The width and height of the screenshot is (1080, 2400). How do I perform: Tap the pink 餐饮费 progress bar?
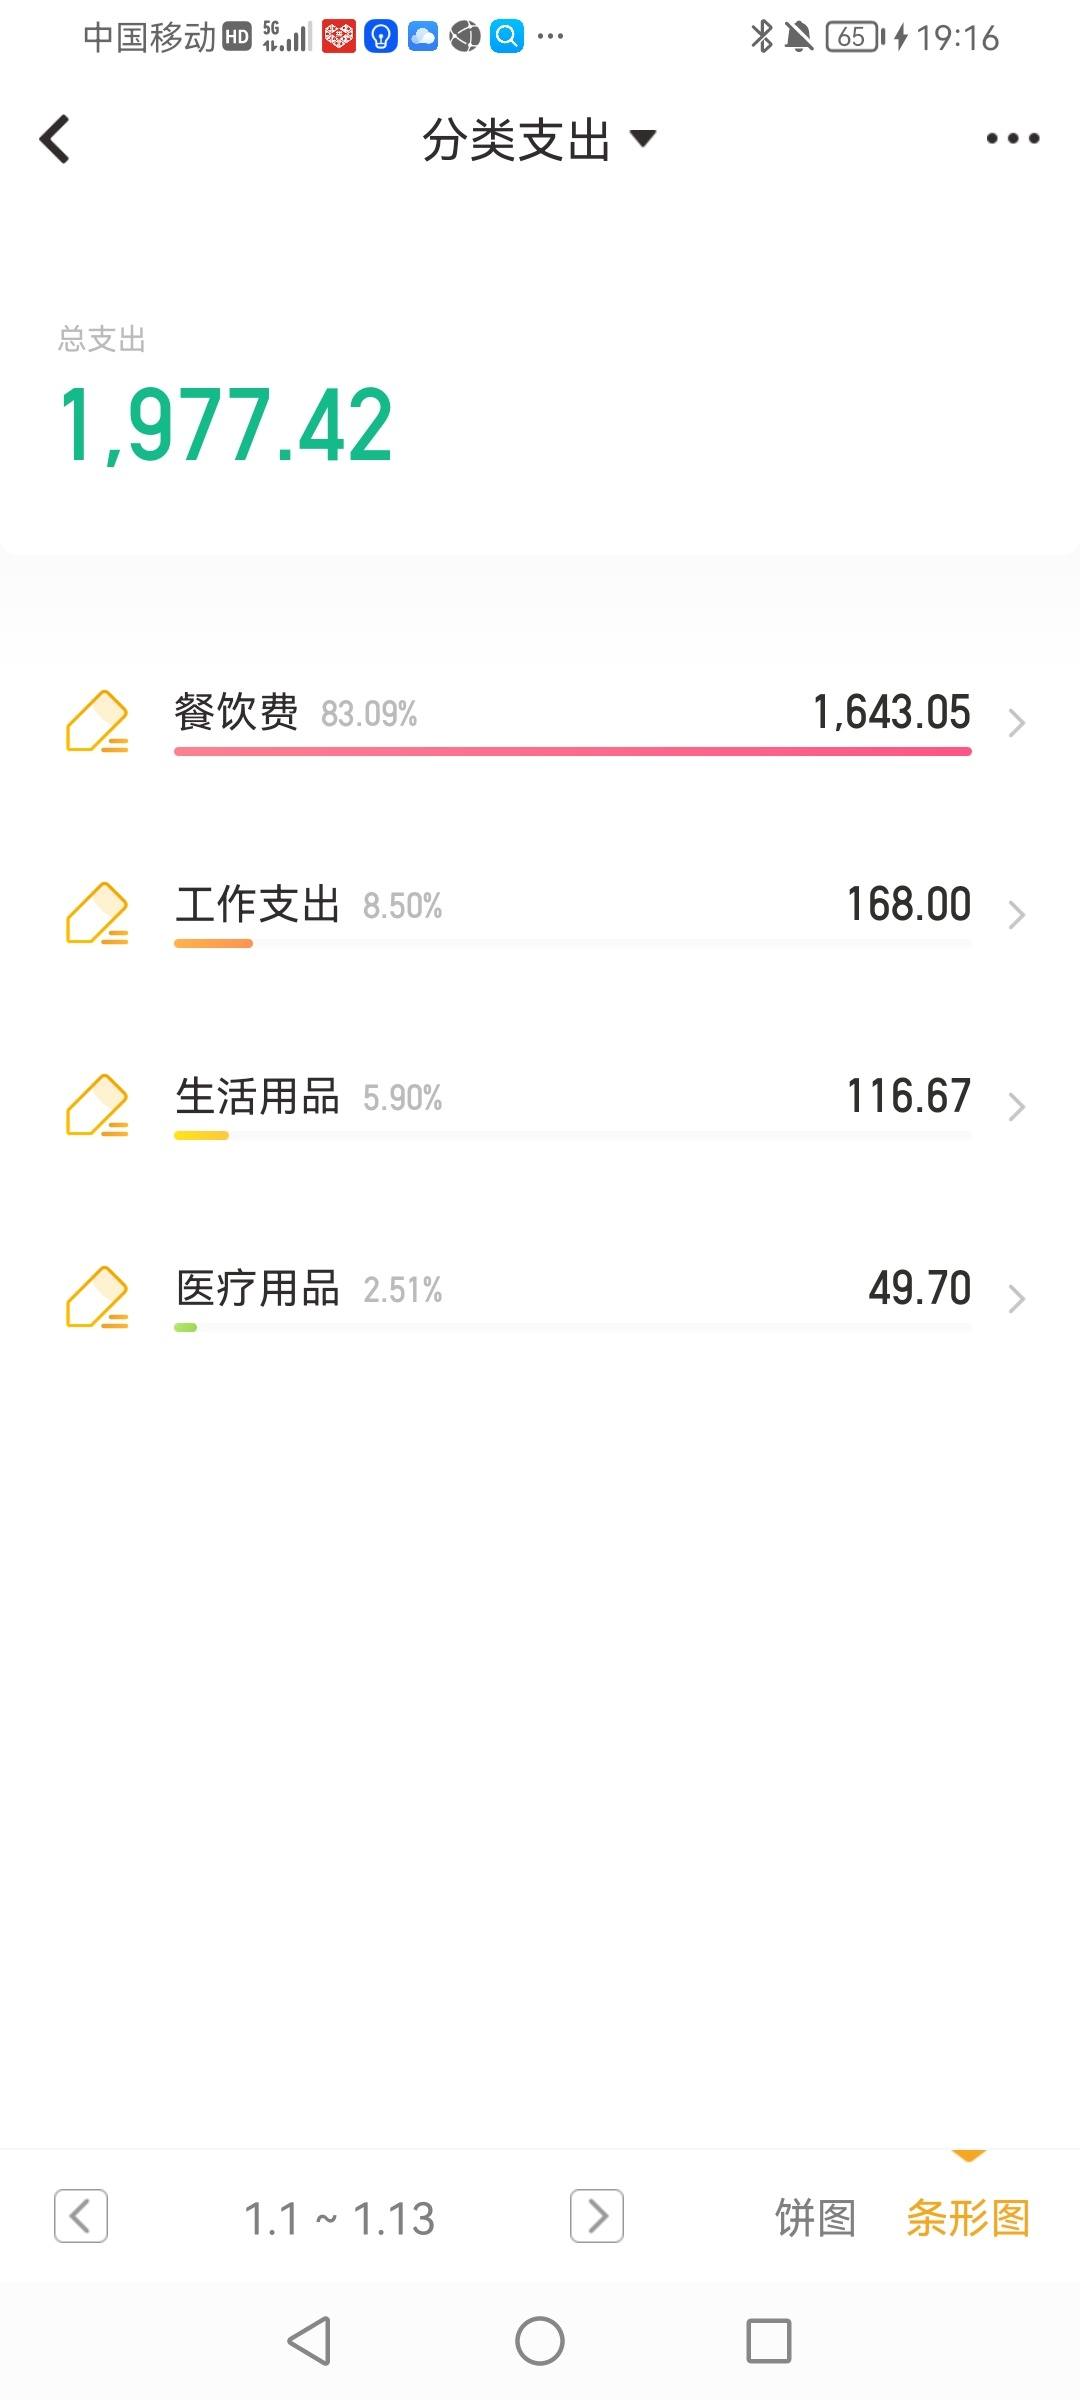coord(573,751)
